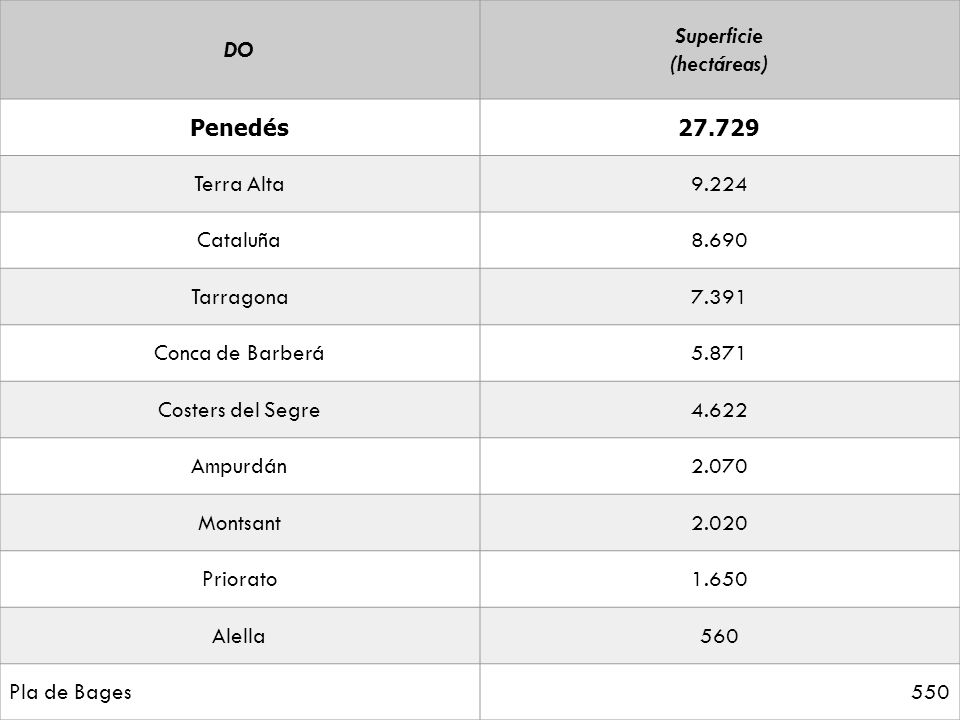Click the Cataluña row name
The height and width of the screenshot is (720, 960).
pyautogui.click(x=239, y=241)
